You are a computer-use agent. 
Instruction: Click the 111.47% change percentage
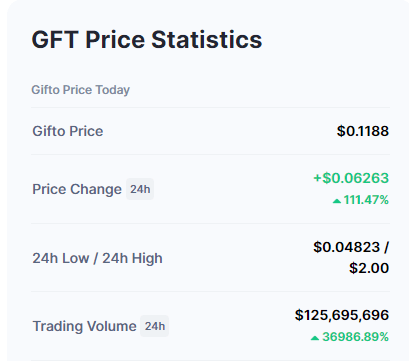coord(366,200)
